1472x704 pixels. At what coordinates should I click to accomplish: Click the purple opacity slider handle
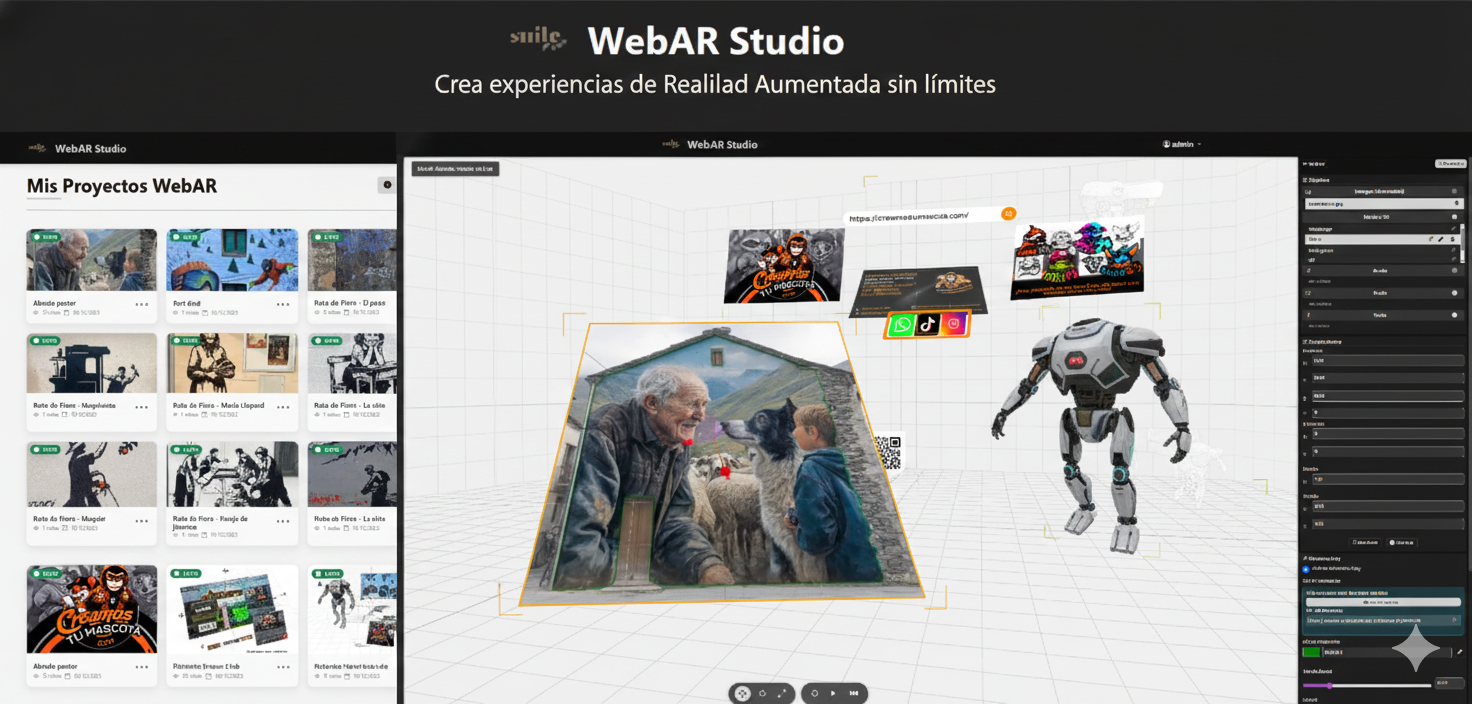coord(1330,685)
